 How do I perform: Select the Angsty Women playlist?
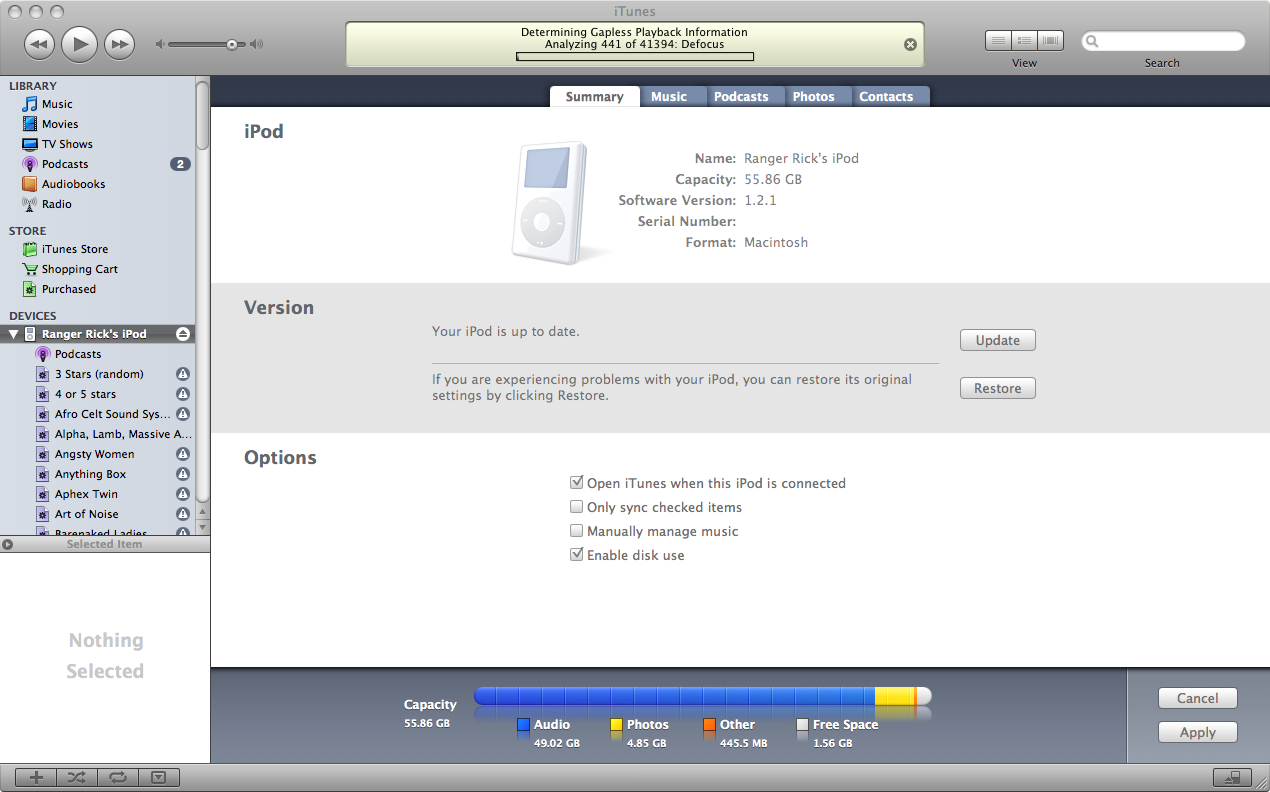tap(94, 454)
